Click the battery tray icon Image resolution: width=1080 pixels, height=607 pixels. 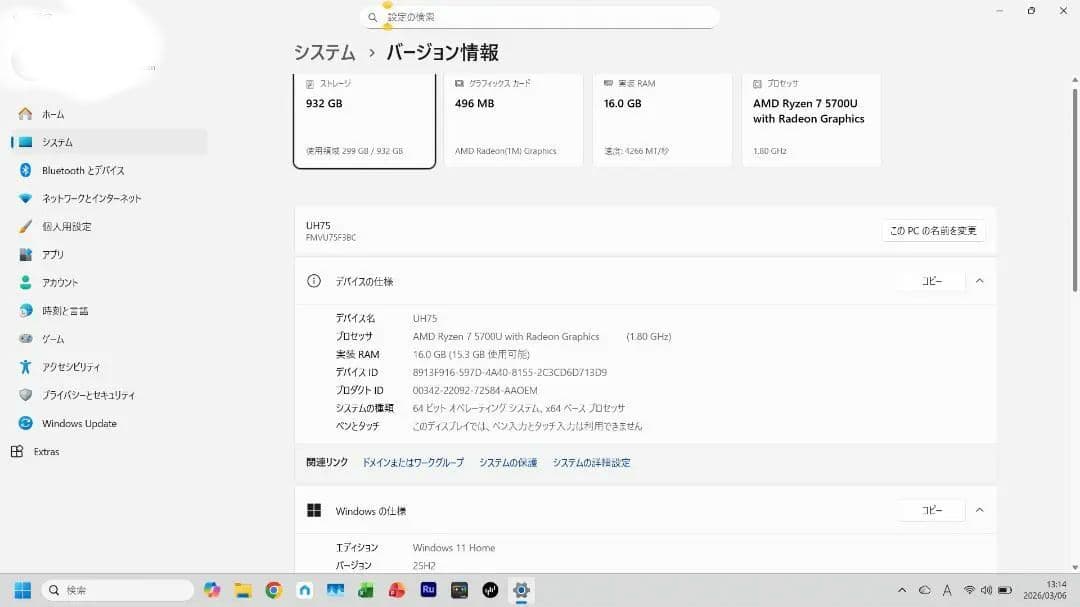tap(1005, 590)
